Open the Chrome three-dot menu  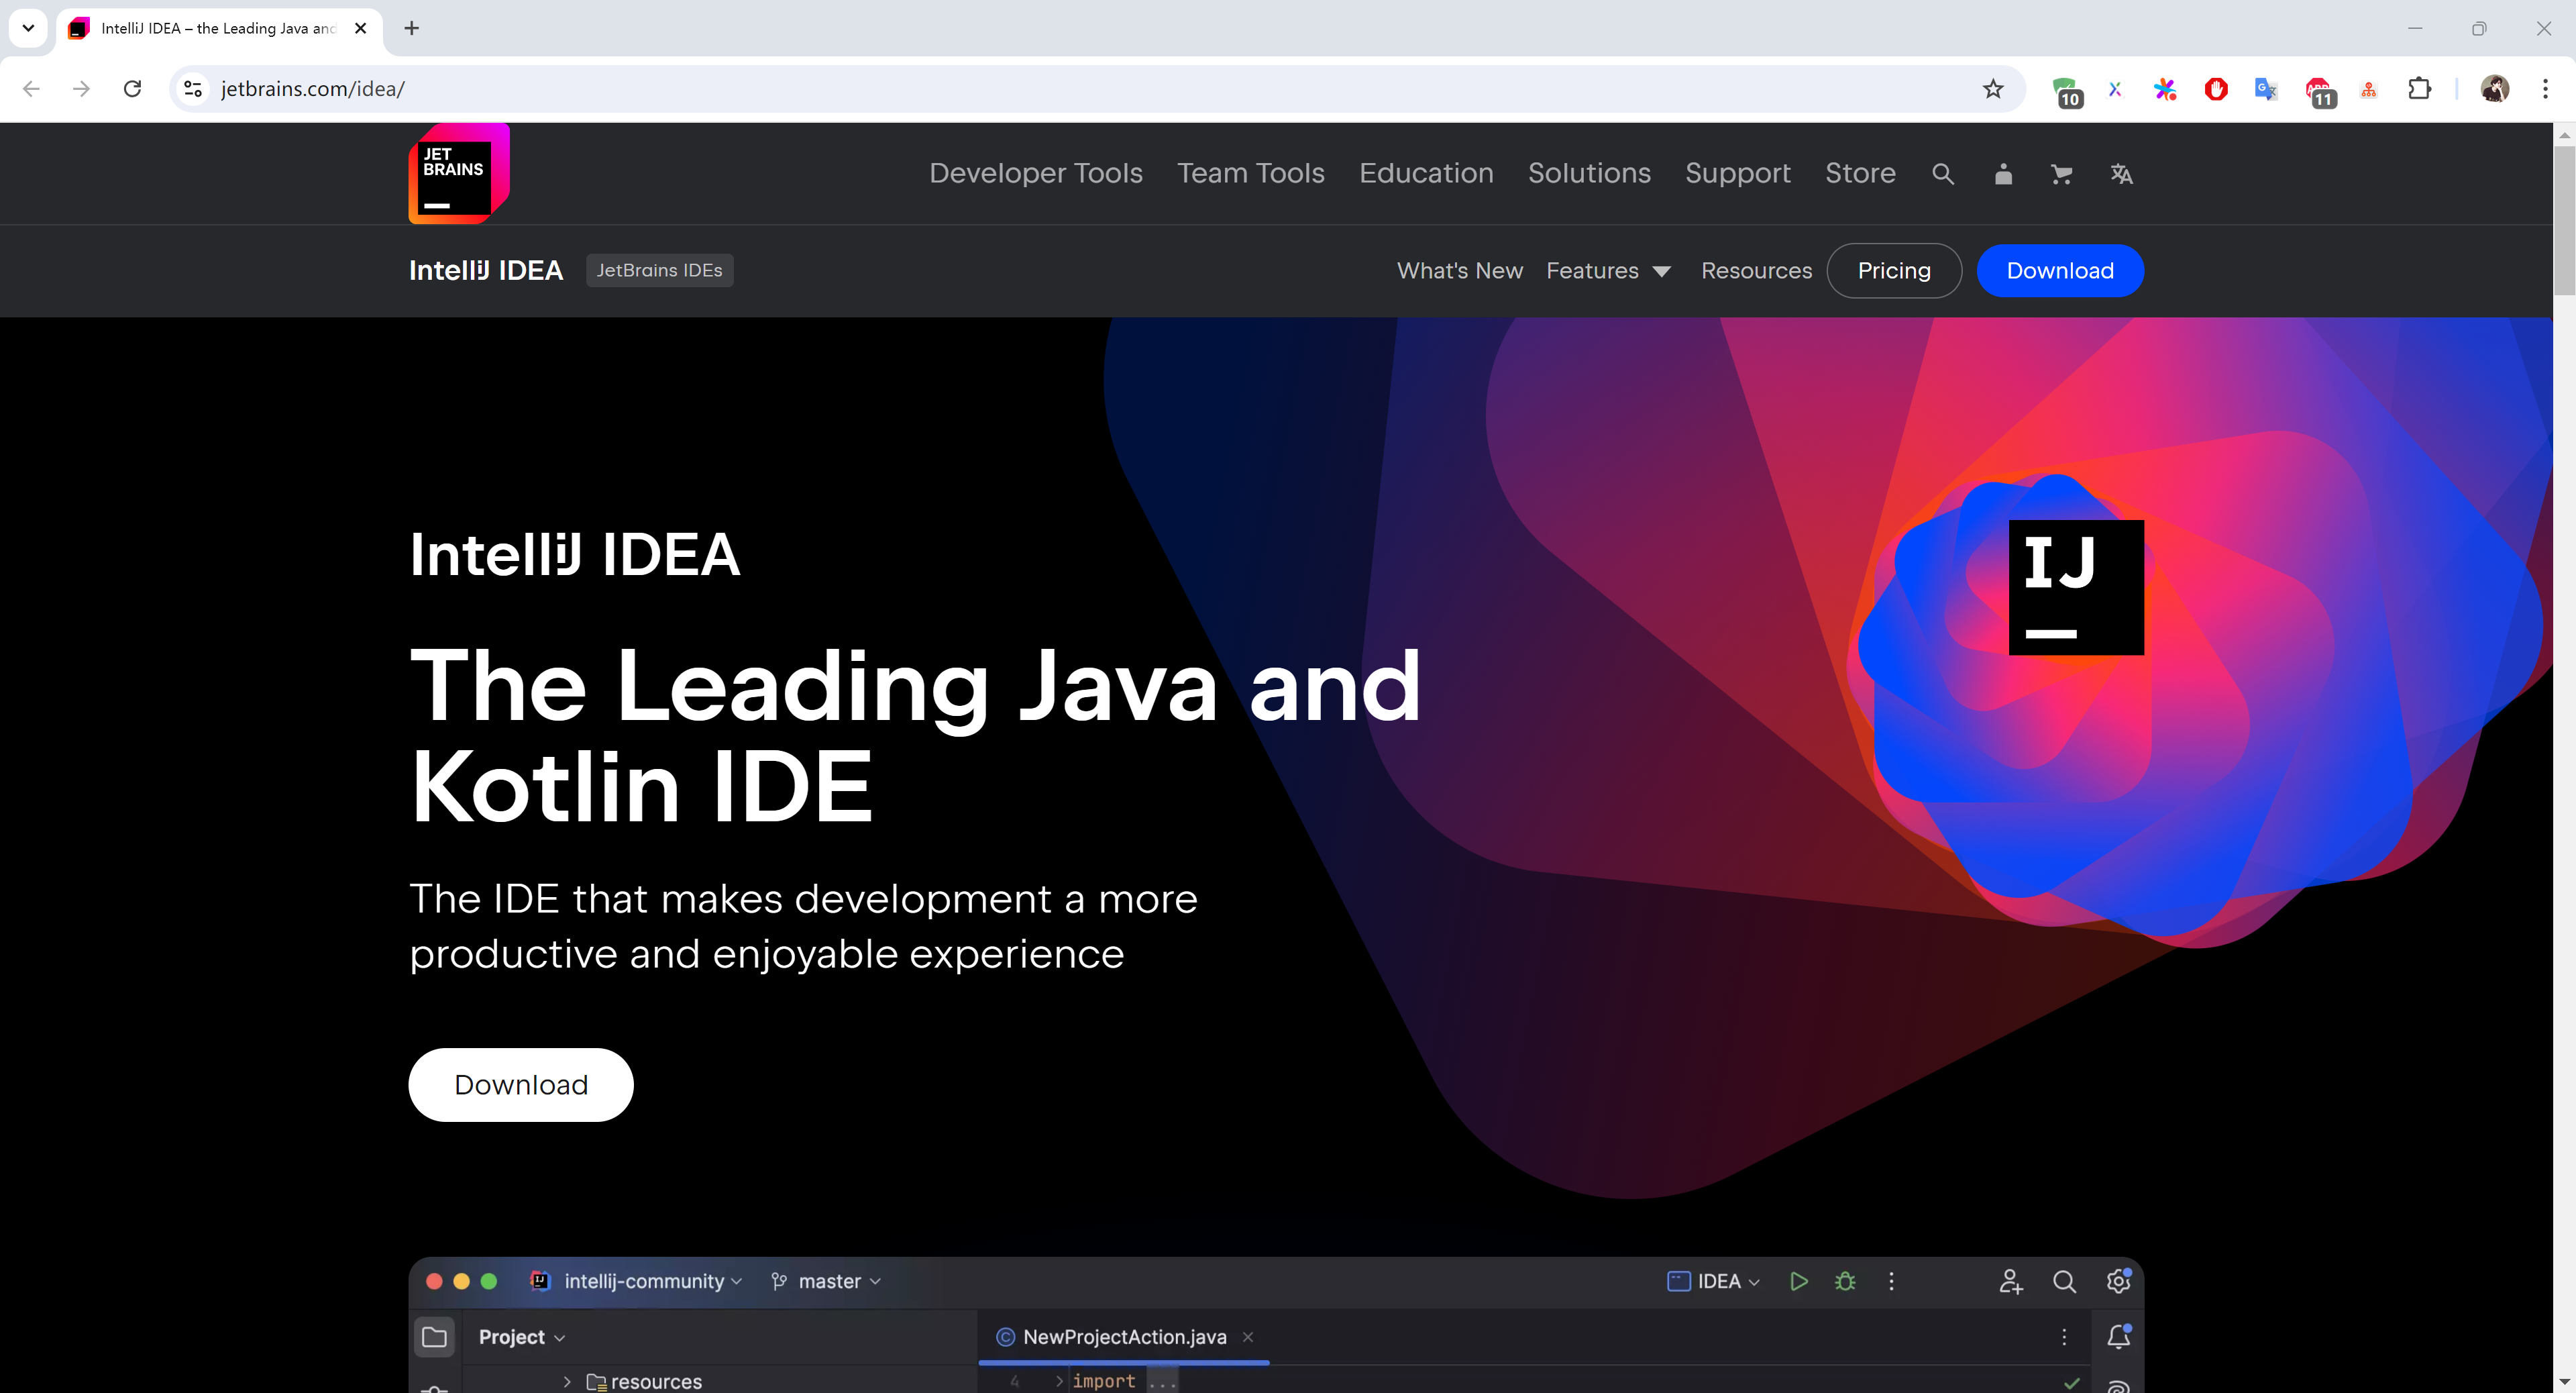pyautogui.click(x=2544, y=89)
